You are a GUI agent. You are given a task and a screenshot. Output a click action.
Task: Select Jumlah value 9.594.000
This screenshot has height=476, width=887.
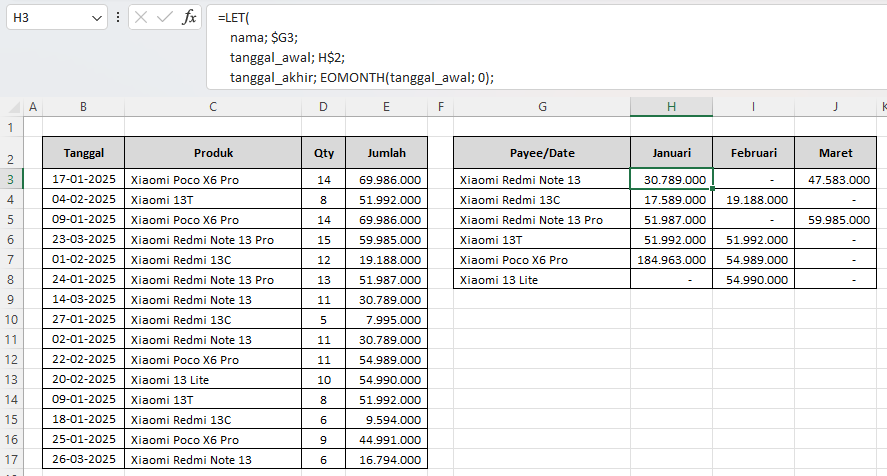(386, 419)
